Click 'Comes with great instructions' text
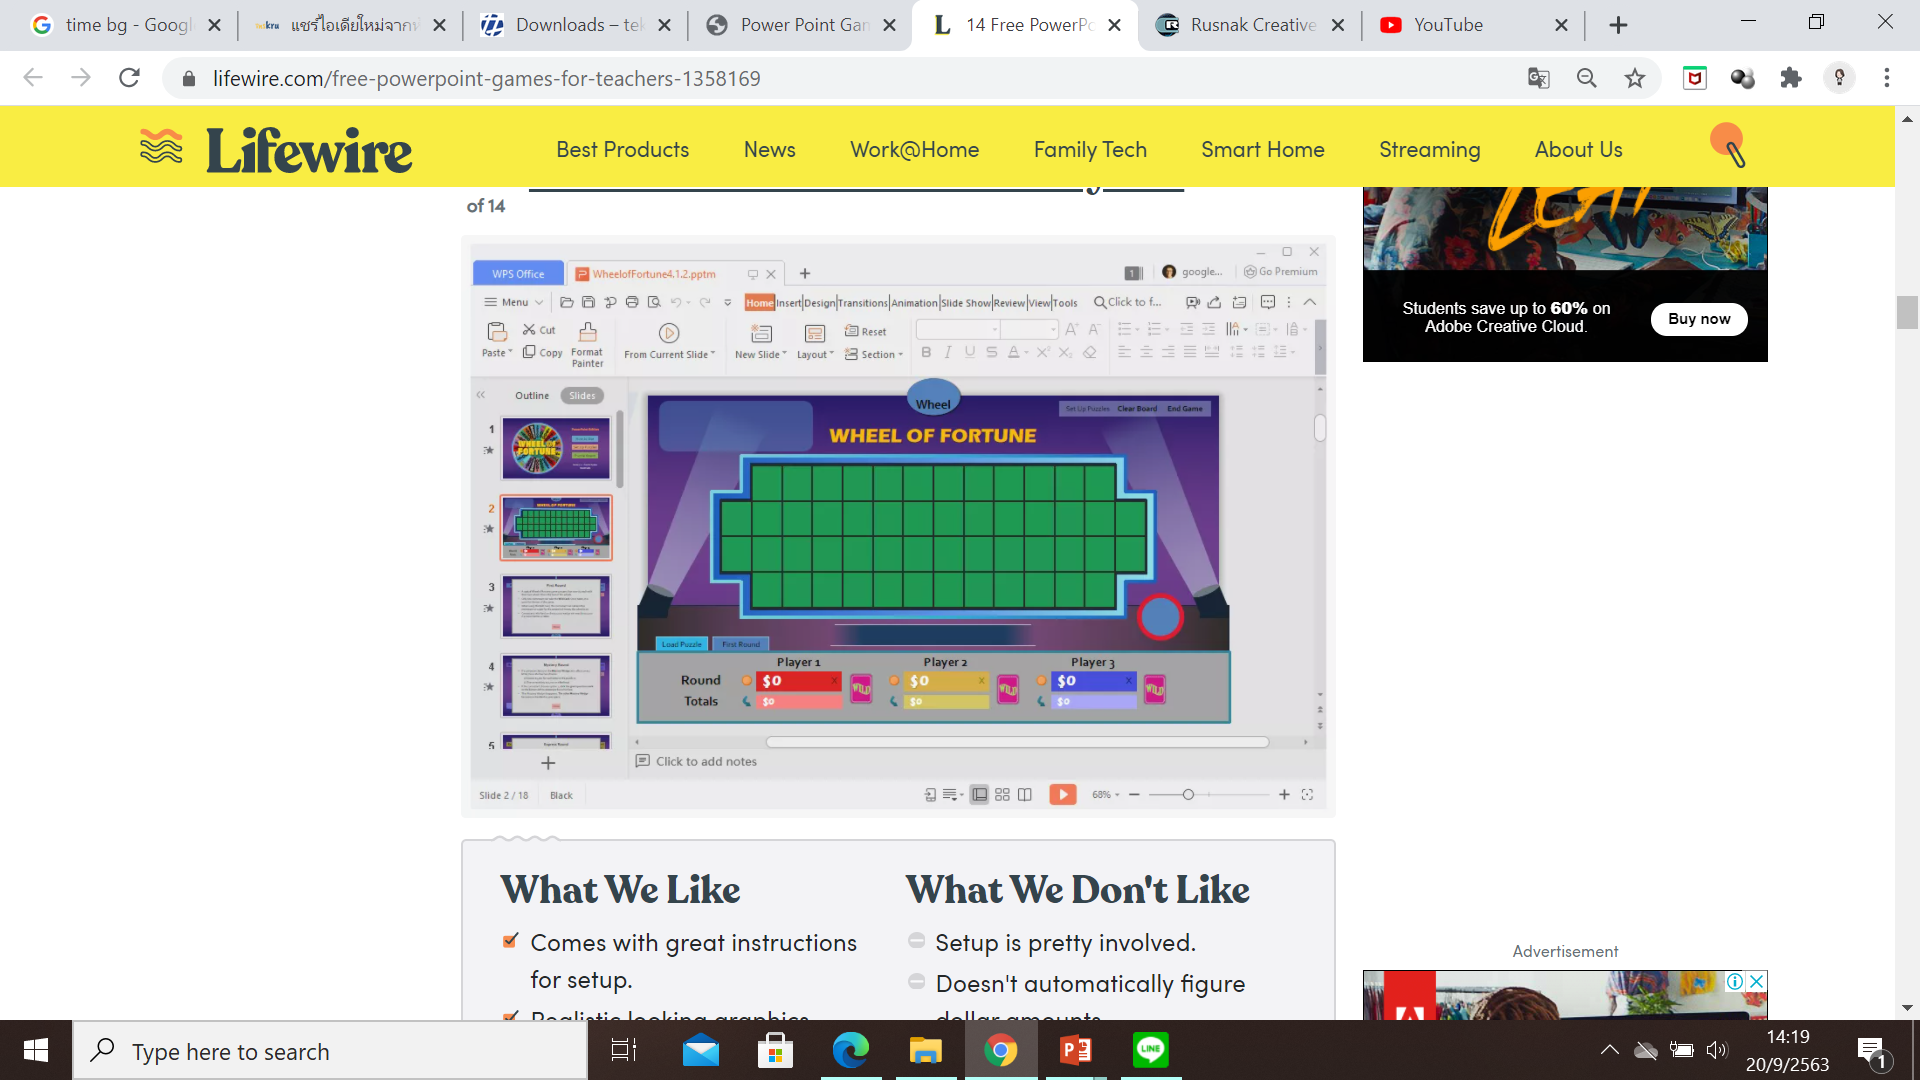This screenshot has width=1920, height=1080. click(x=693, y=943)
